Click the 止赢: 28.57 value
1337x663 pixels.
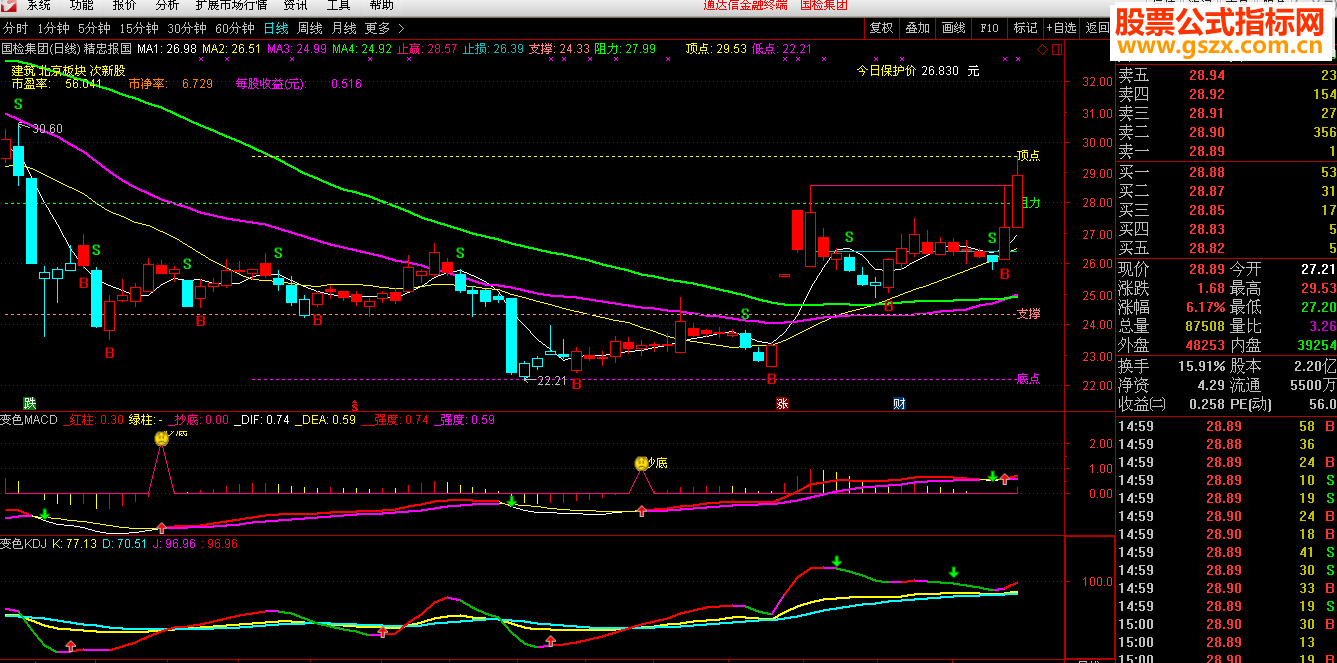(427, 49)
